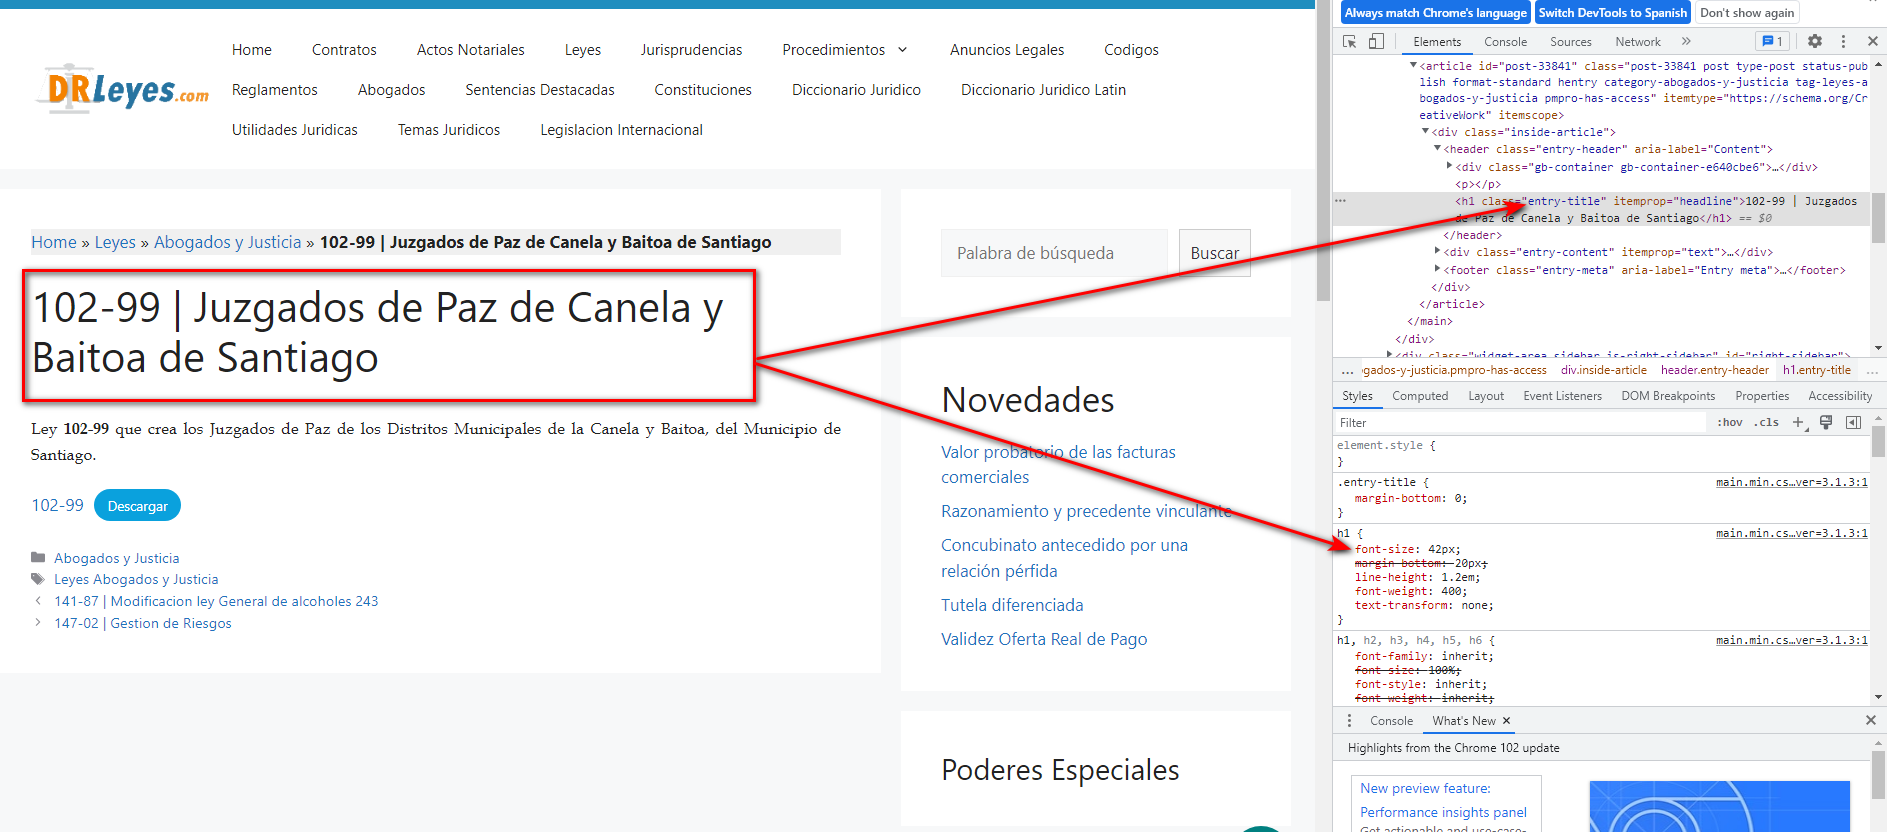Open the Accessibility tab

1840,396
